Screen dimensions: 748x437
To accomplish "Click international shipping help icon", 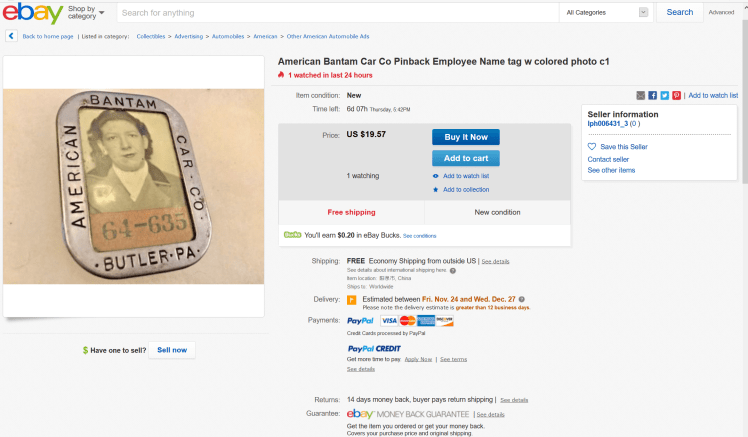I will click(x=453, y=270).
